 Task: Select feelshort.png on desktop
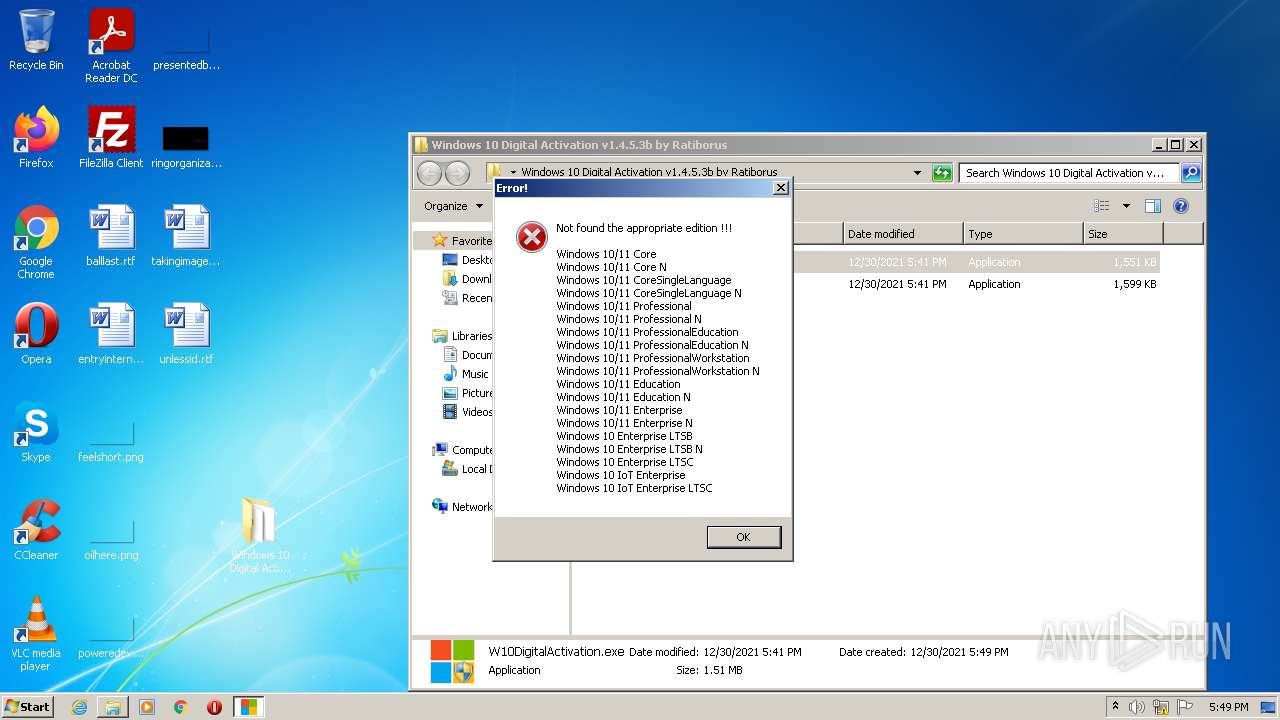pyautogui.click(x=111, y=442)
